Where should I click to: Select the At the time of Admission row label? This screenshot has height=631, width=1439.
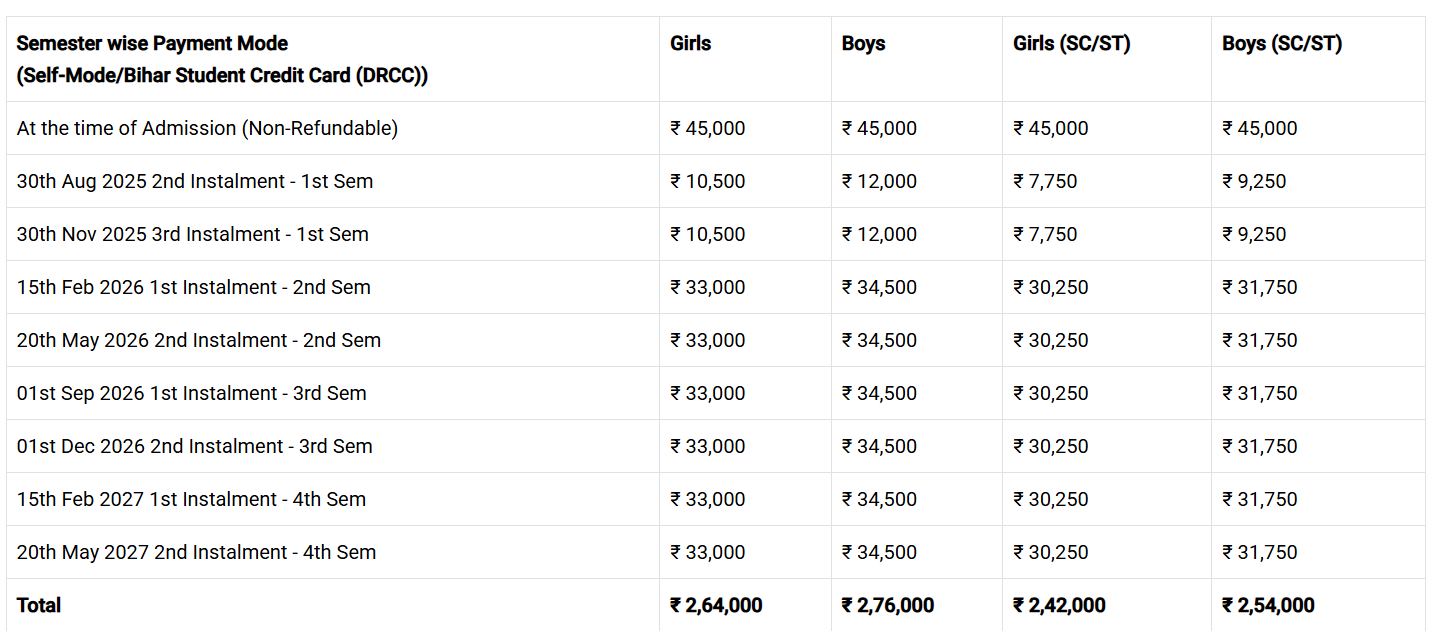(207, 128)
